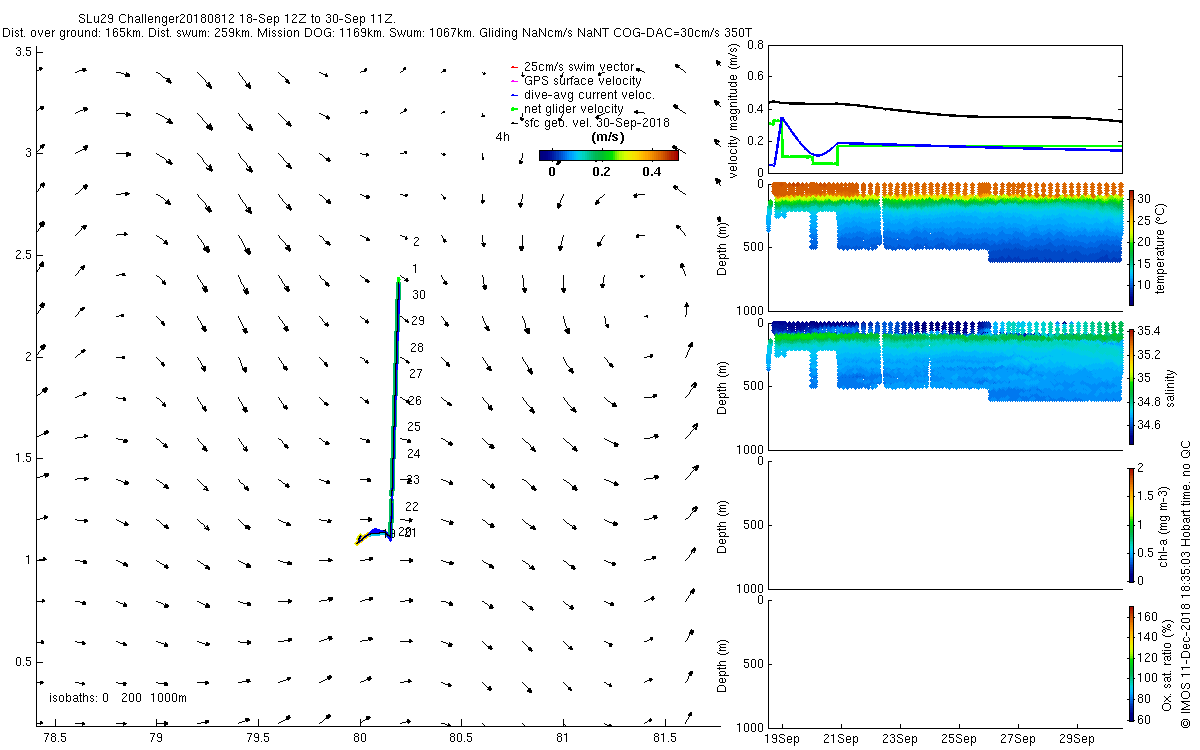The image size is (1200, 750).
Task: Click day marker '27' on the glider track
Action: tap(416, 374)
